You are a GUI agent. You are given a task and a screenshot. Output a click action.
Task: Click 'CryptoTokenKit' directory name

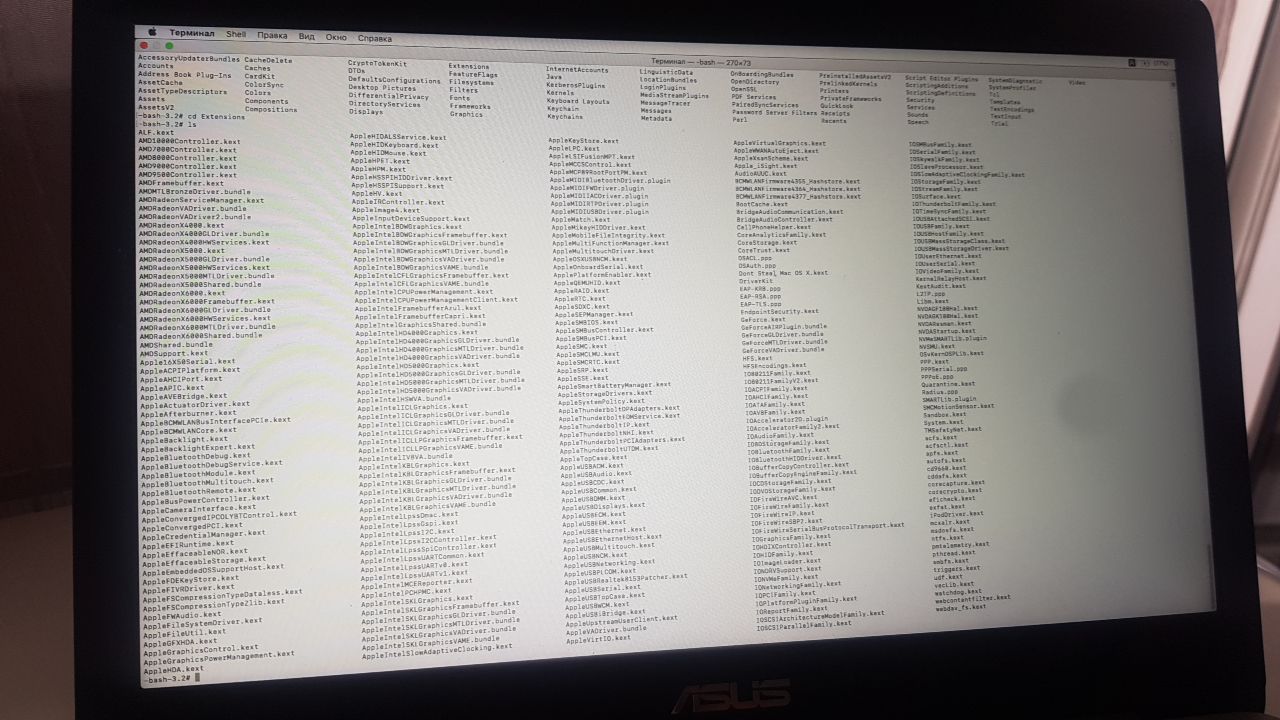click(377, 63)
